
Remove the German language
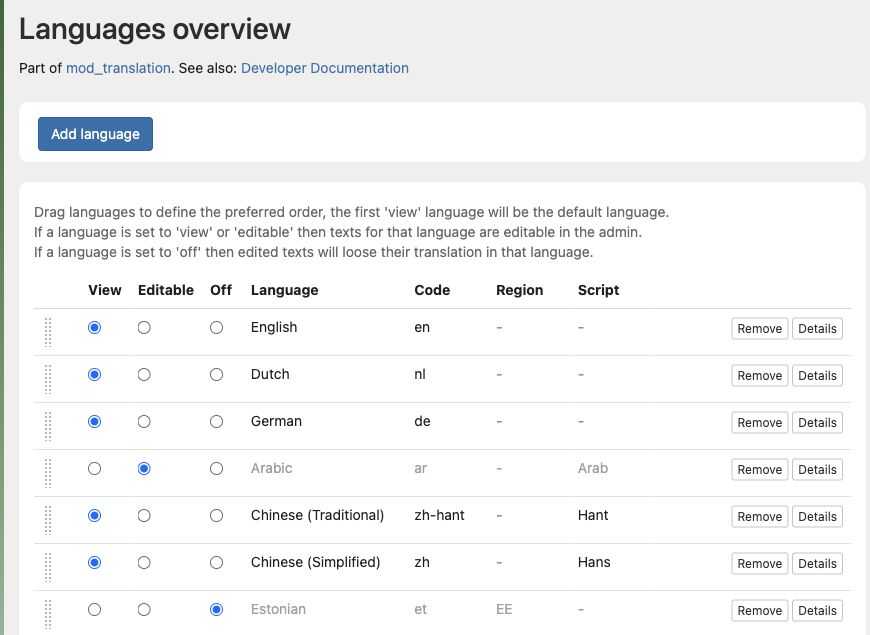pos(760,423)
